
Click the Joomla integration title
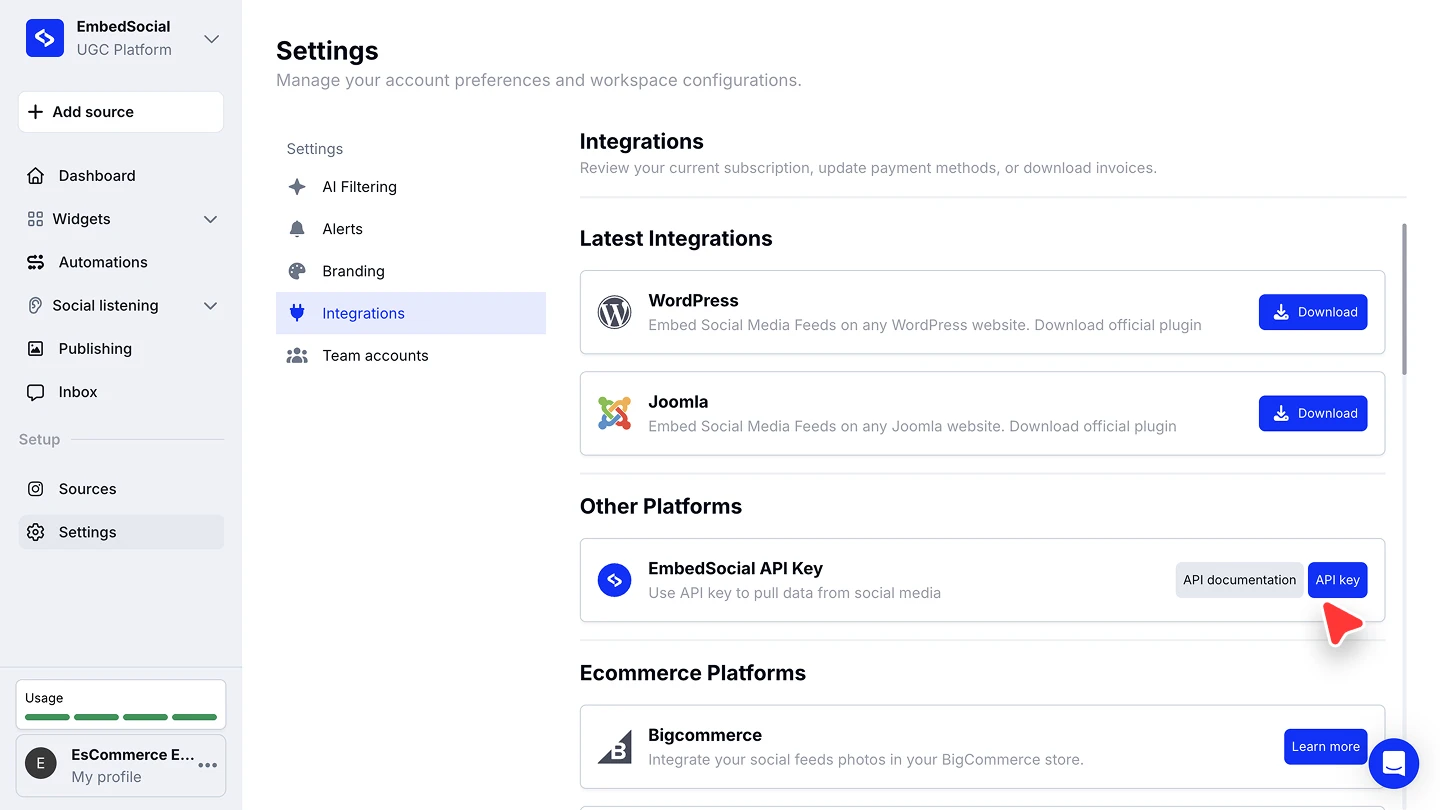pos(678,401)
